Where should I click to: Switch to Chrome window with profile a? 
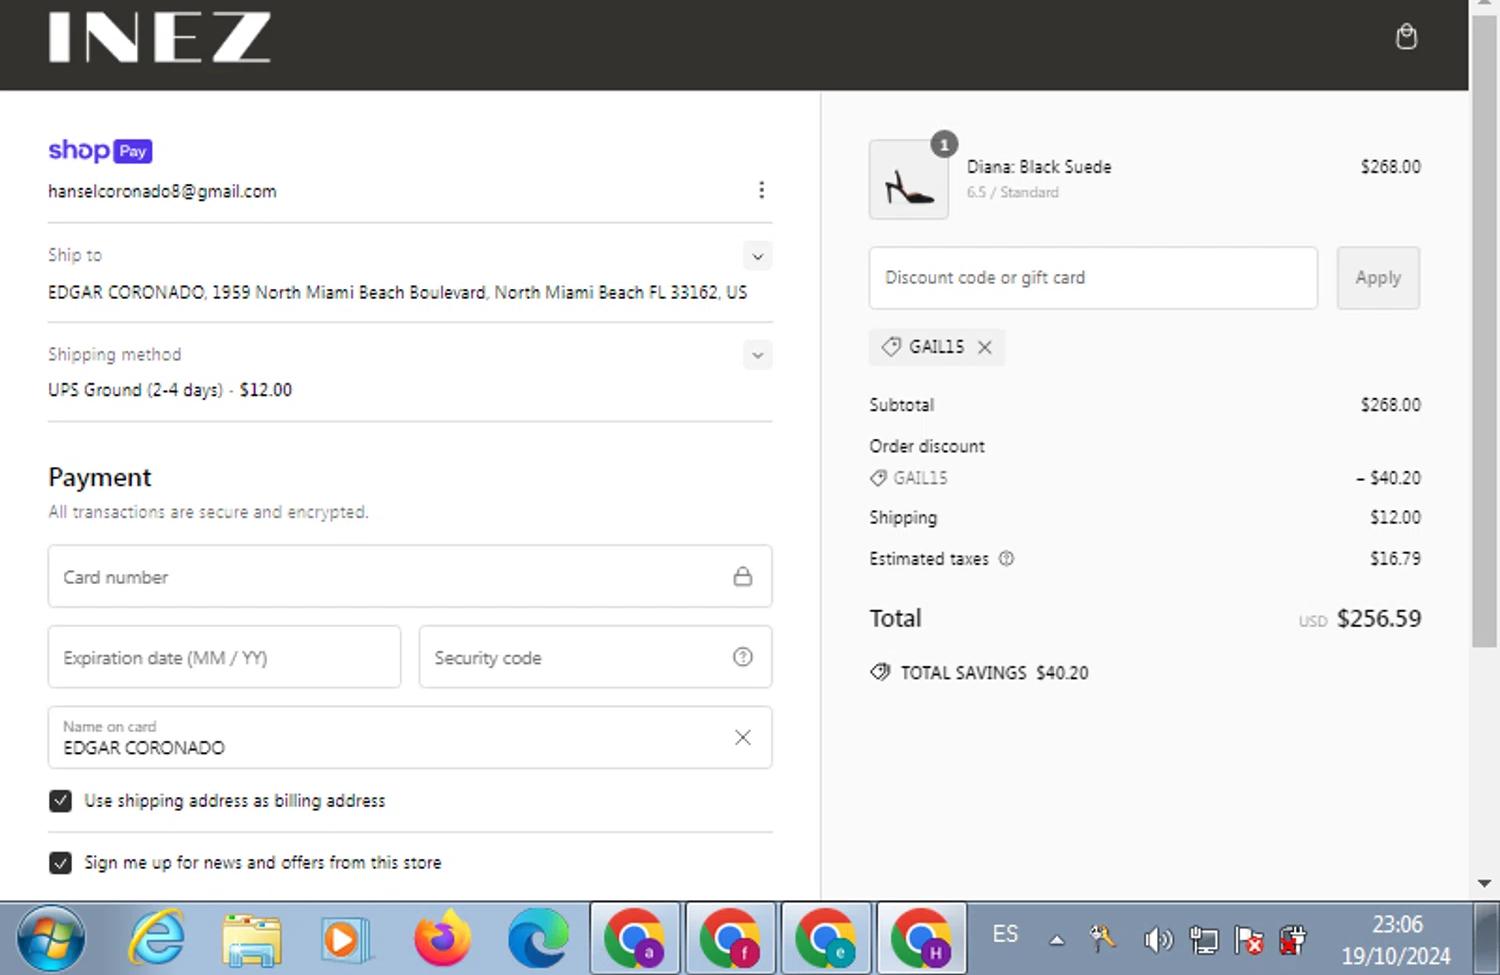pos(634,939)
